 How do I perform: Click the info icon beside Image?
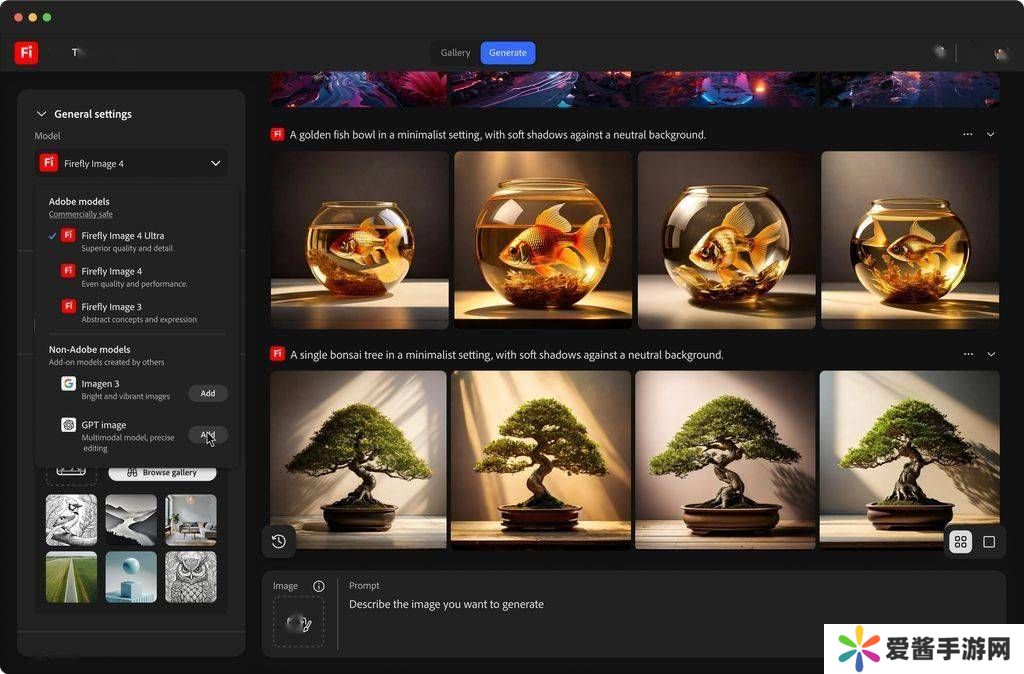click(319, 586)
